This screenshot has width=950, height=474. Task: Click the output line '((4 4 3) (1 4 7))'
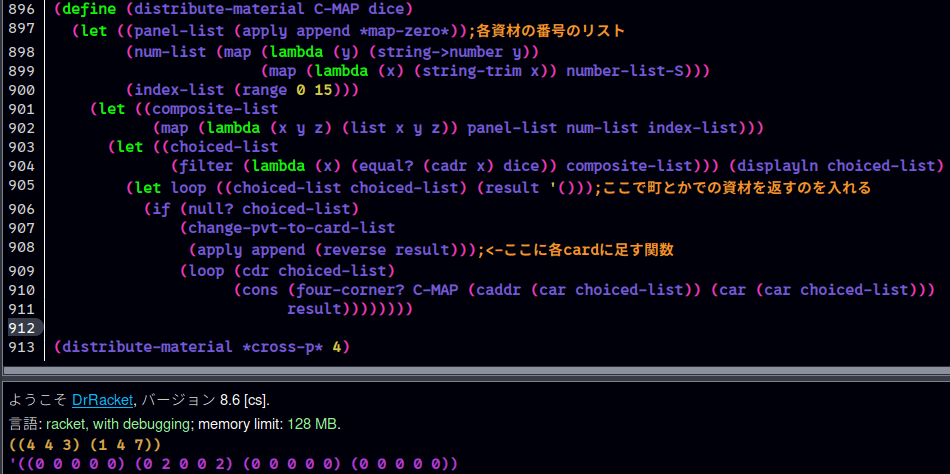(x=85, y=445)
